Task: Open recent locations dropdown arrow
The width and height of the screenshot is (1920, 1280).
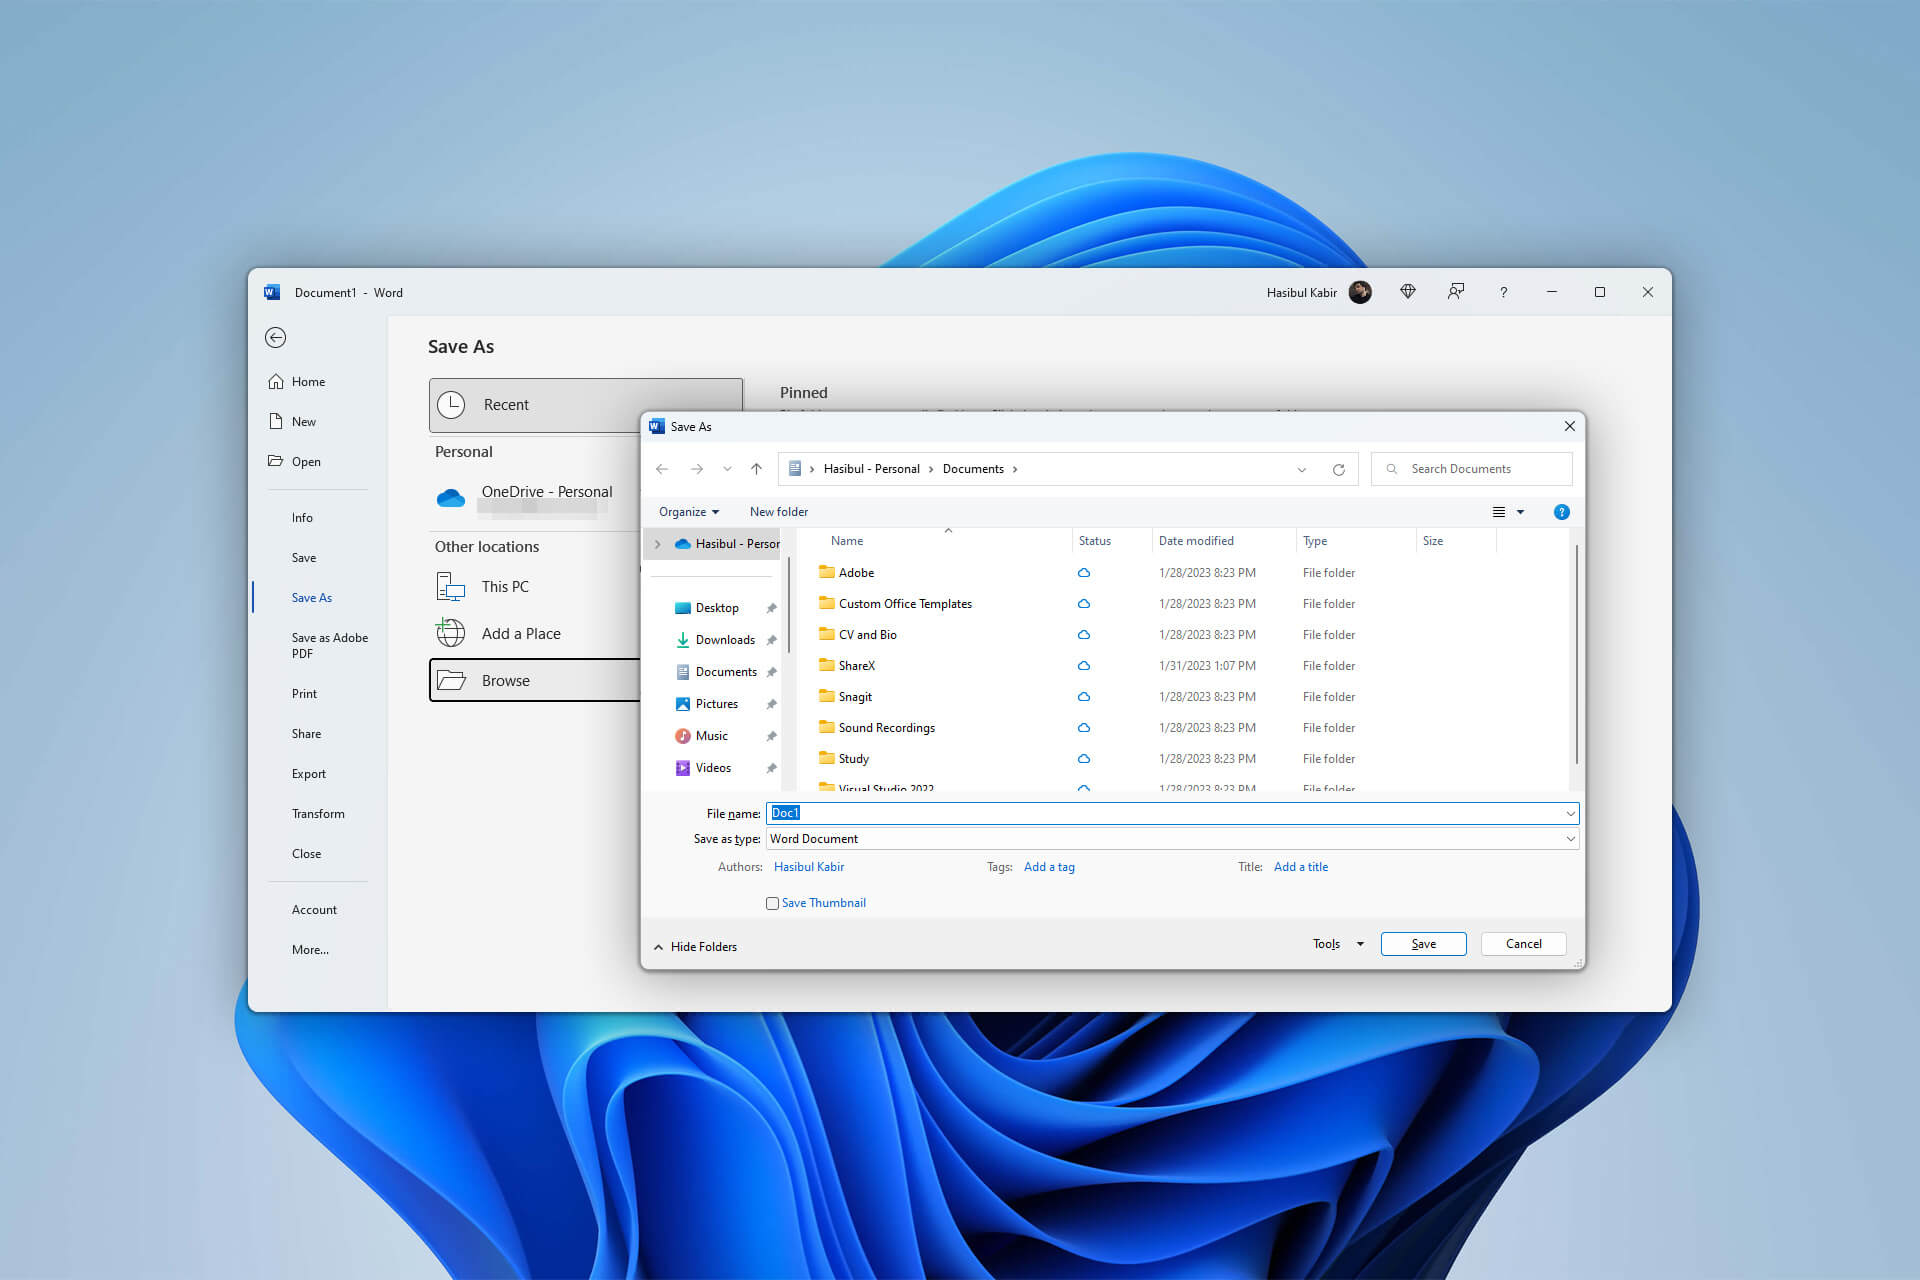Action: (727, 469)
